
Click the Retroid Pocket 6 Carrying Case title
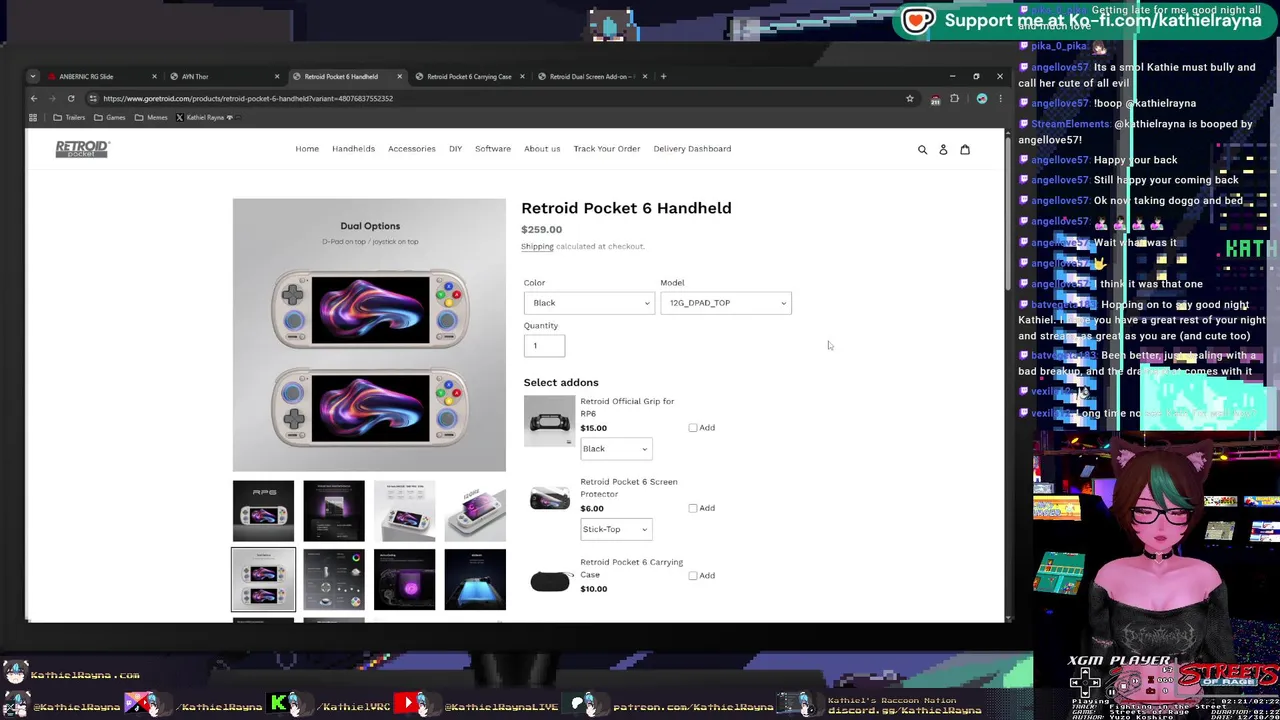coord(631,568)
